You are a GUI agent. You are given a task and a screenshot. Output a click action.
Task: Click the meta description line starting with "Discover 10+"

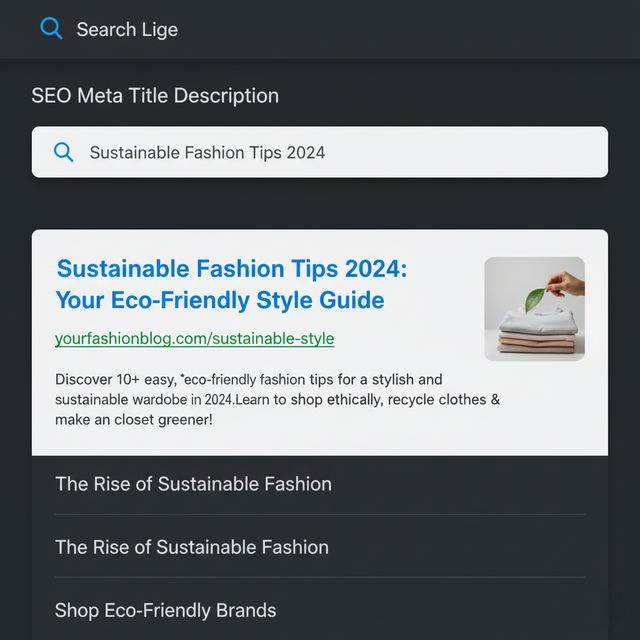249,380
